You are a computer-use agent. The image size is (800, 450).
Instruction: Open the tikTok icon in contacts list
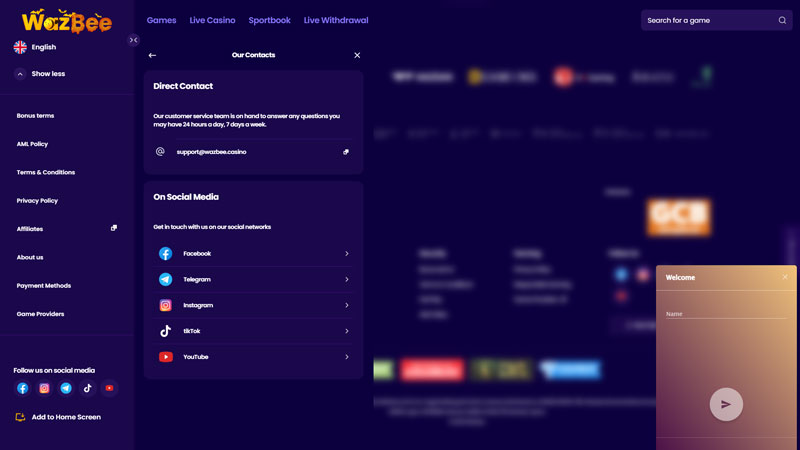click(165, 331)
